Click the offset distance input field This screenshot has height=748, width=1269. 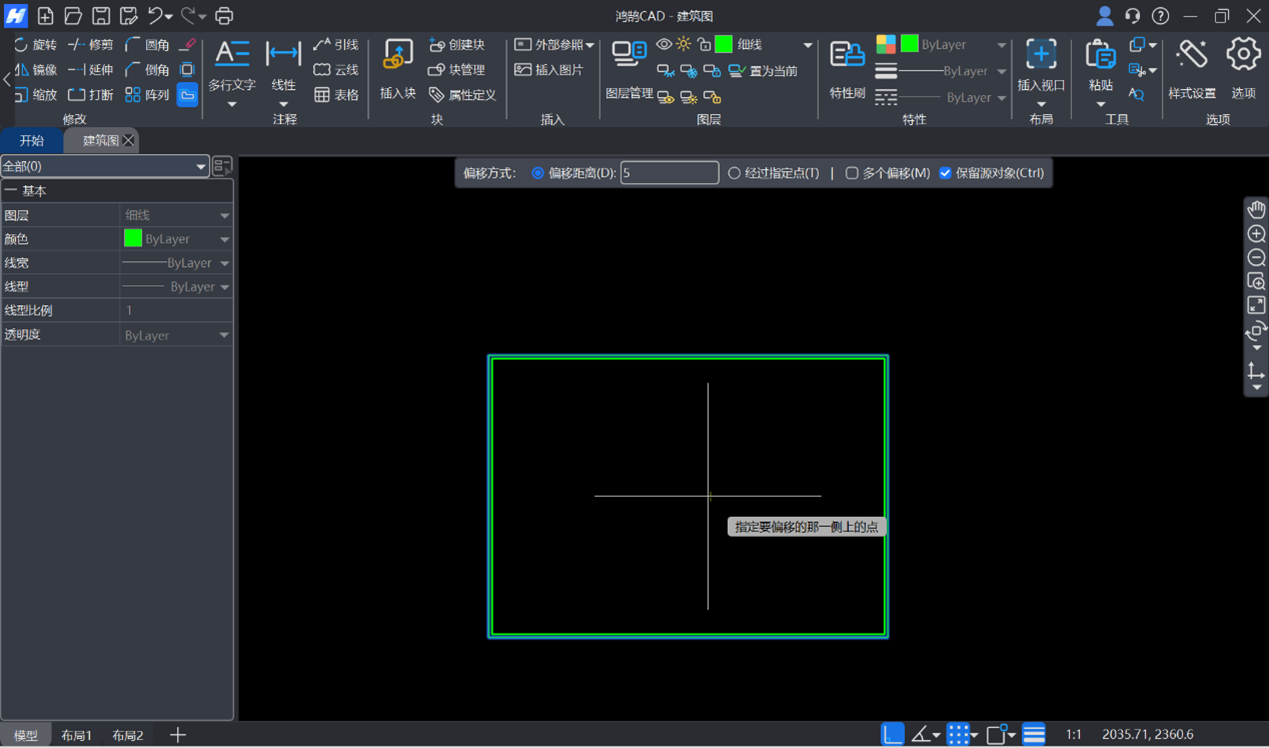coord(669,173)
